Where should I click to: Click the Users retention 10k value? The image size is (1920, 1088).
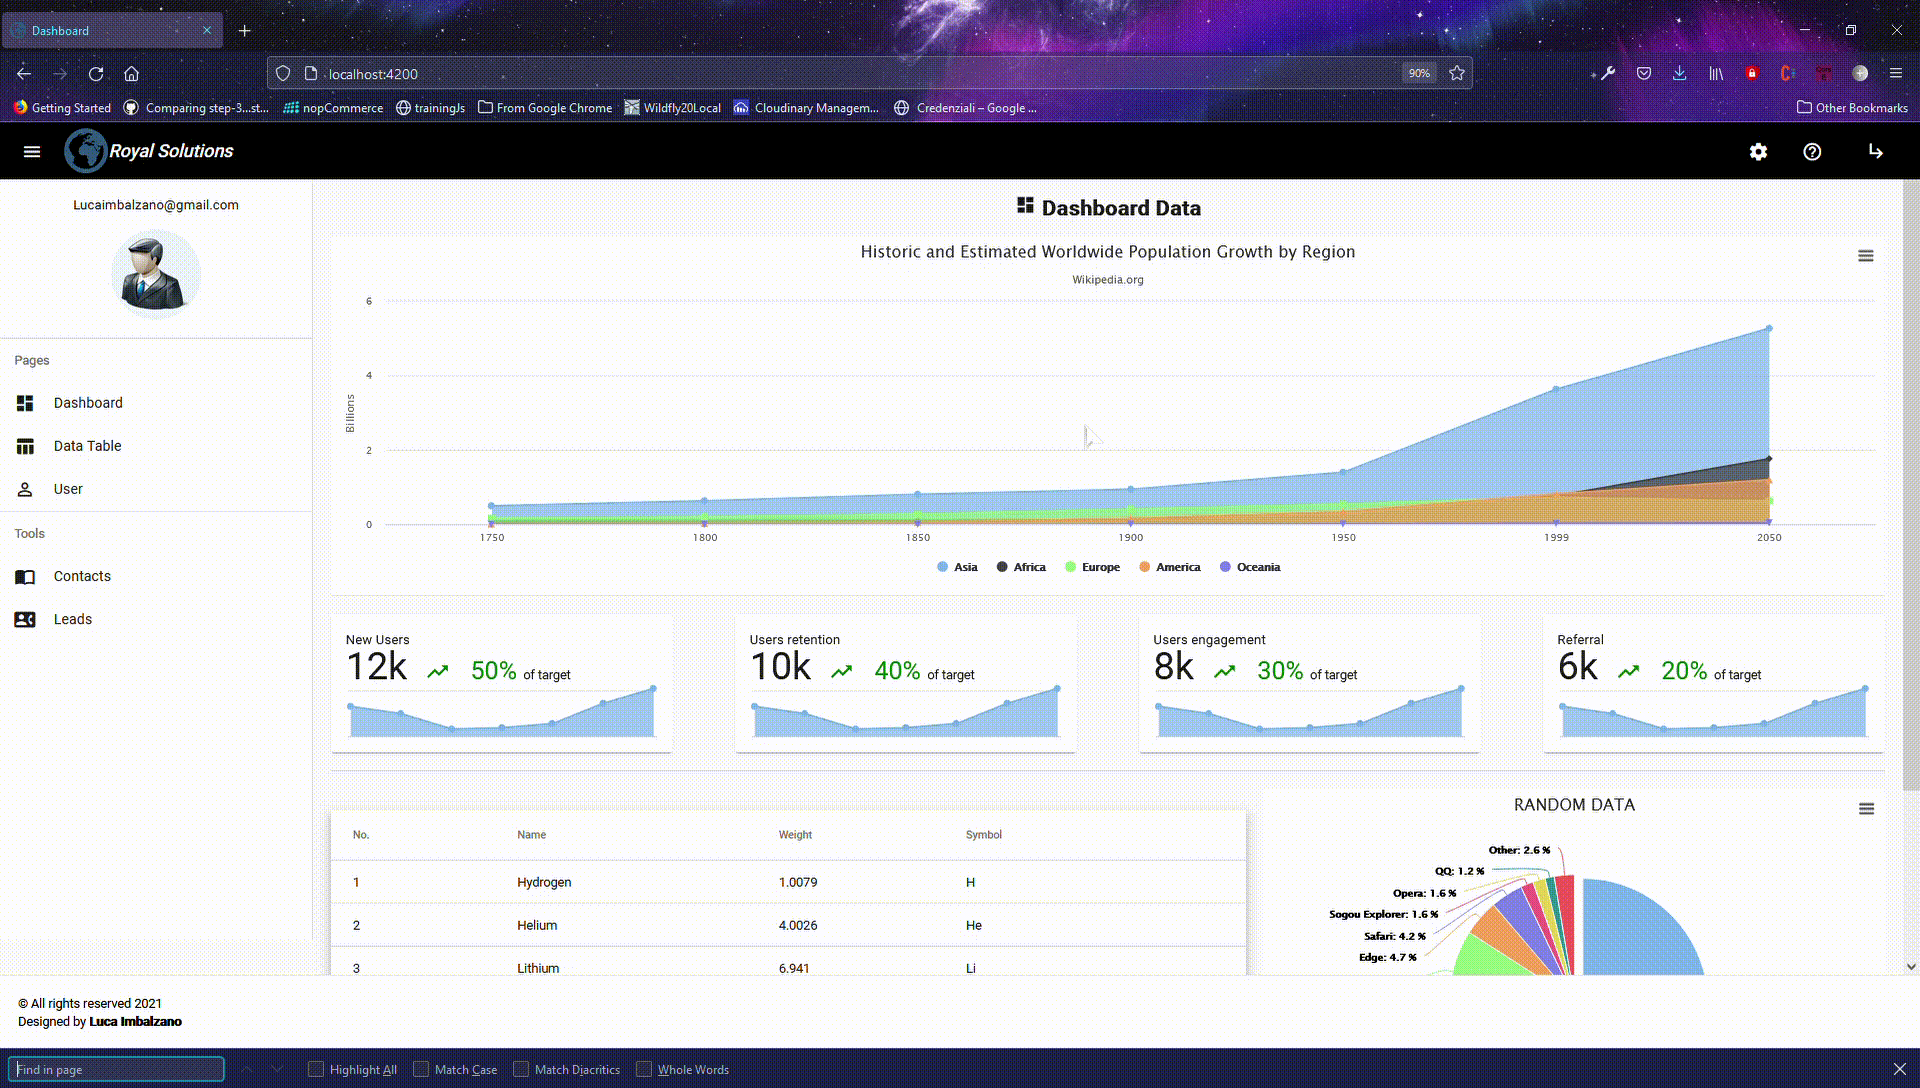[781, 667]
